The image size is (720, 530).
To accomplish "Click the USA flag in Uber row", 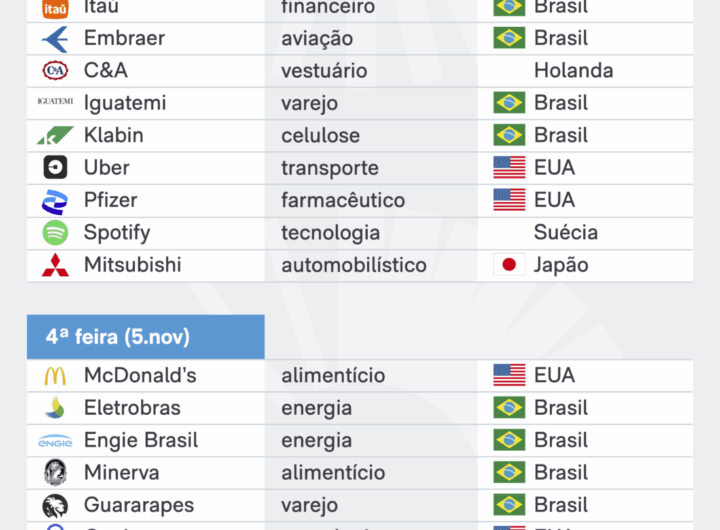I will tap(509, 168).
